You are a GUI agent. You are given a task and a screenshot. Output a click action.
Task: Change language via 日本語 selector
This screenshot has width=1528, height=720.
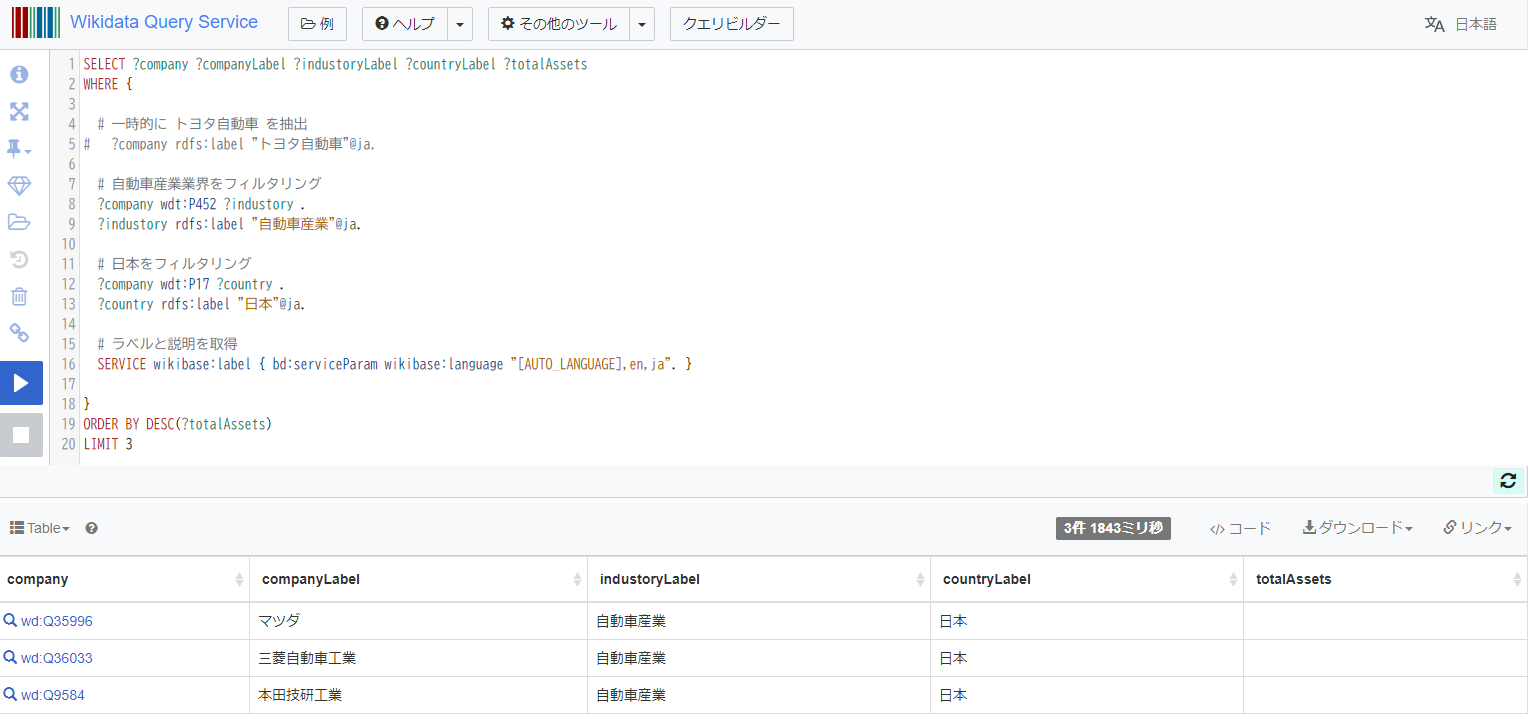pos(1461,24)
